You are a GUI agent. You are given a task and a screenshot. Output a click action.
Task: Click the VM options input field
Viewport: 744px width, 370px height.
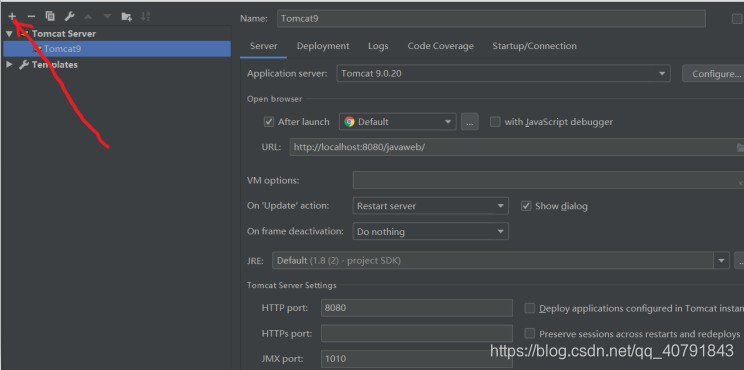click(x=549, y=181)
